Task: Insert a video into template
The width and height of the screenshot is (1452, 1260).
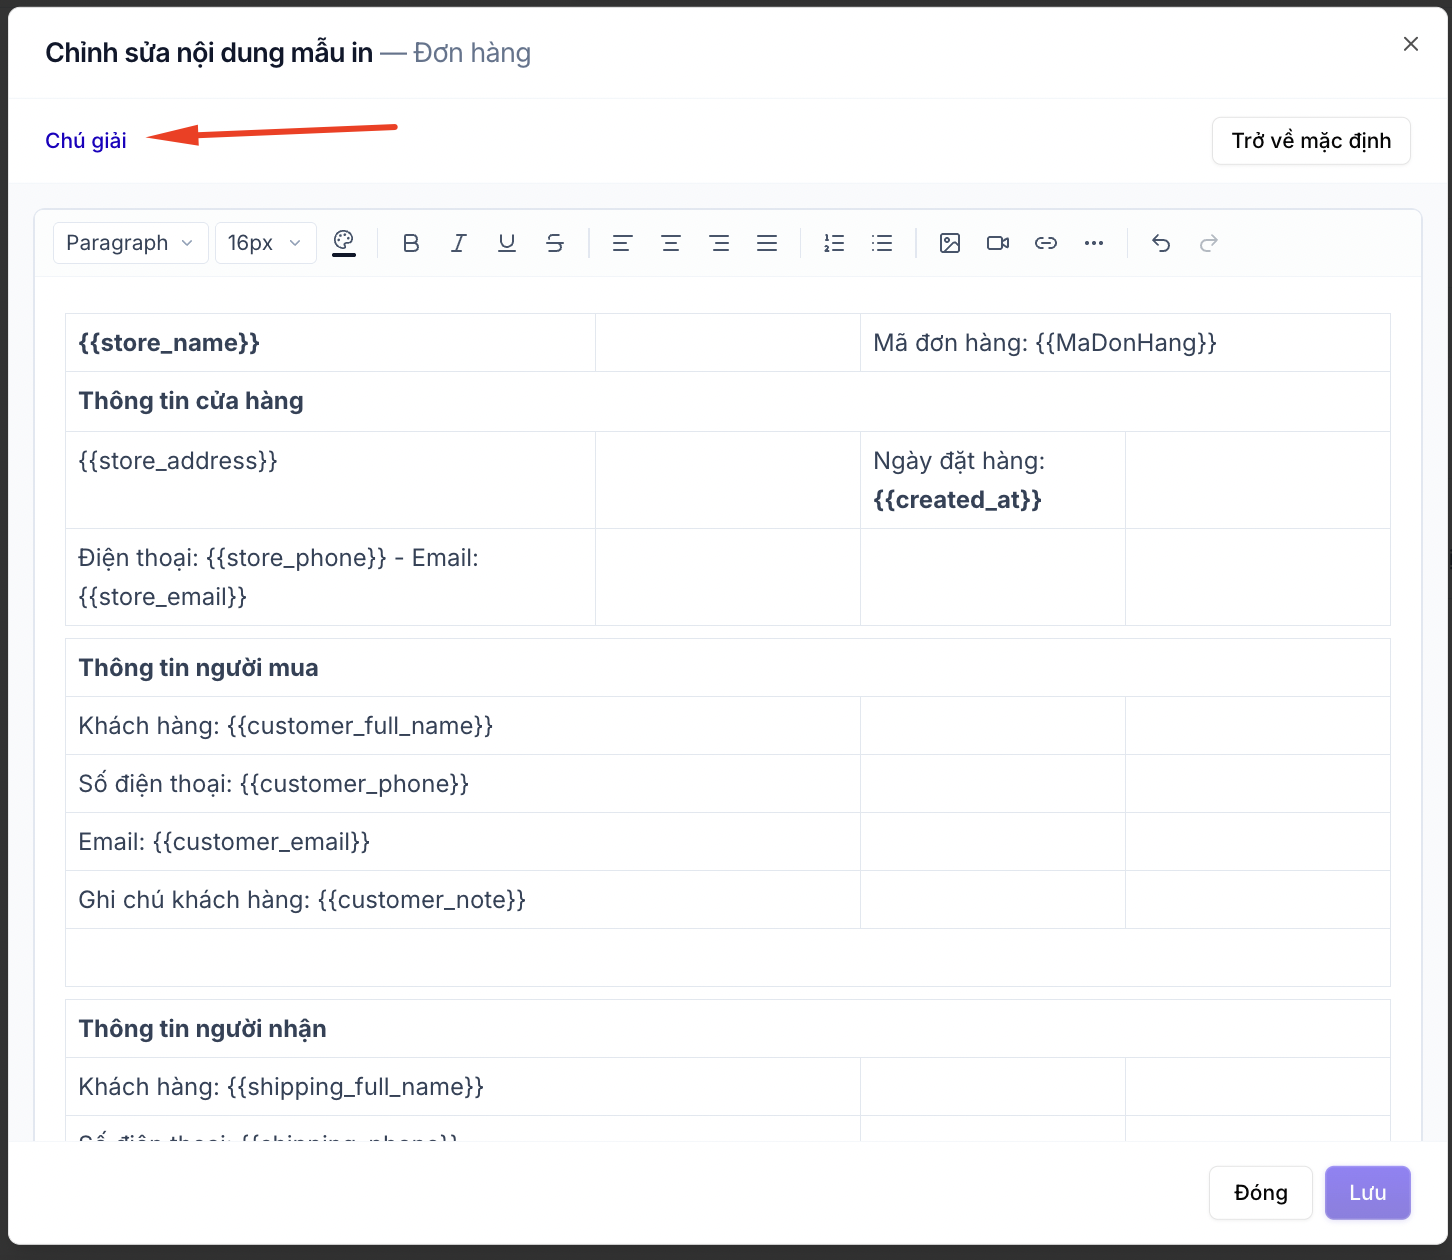Action: point(998,243)
